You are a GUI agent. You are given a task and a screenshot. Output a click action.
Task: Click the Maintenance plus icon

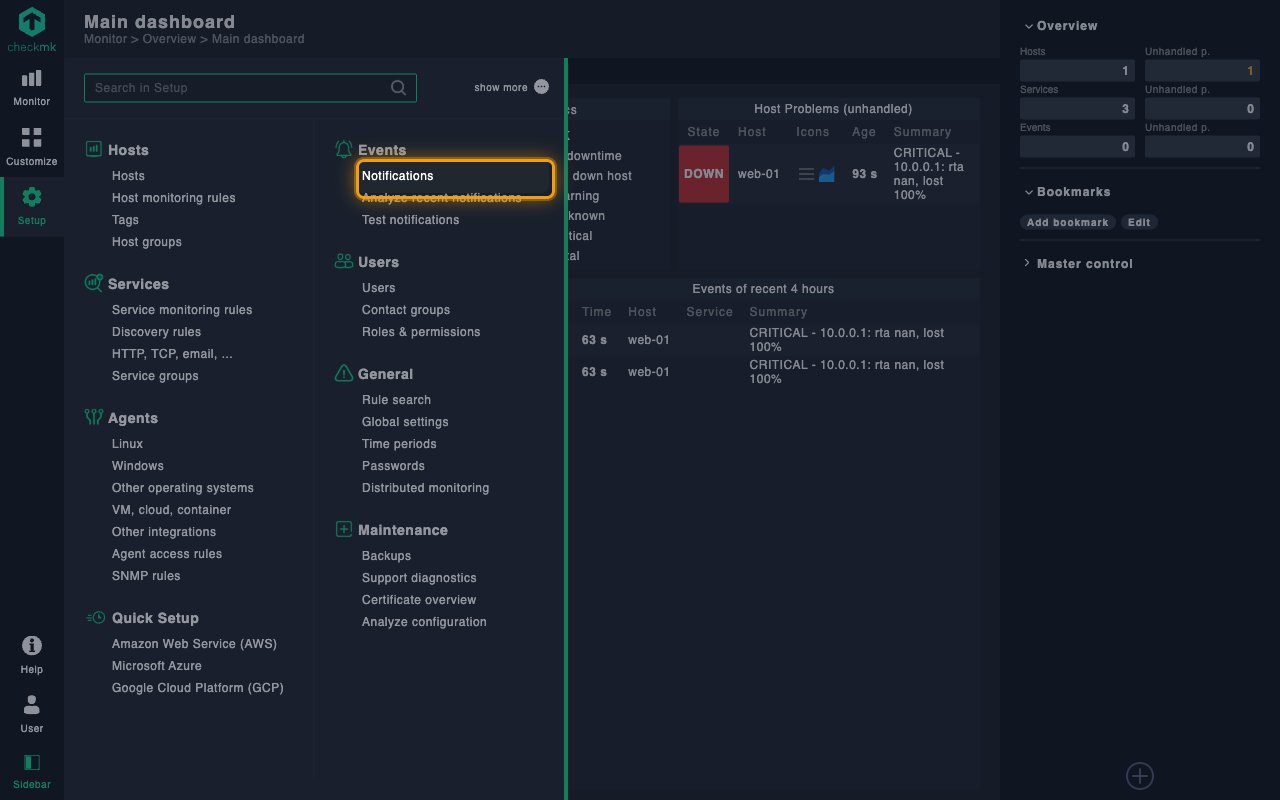344,529
